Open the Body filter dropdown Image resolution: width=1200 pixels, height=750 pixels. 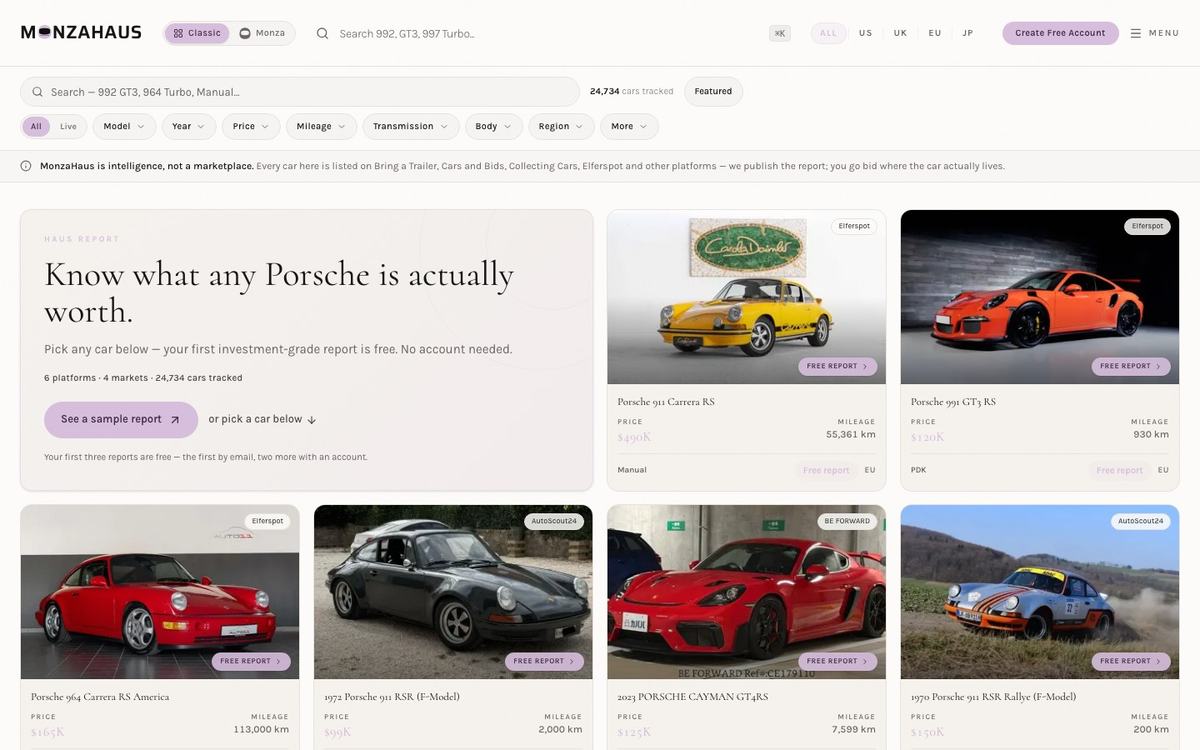pyautogui.click(x=493, y=127)
